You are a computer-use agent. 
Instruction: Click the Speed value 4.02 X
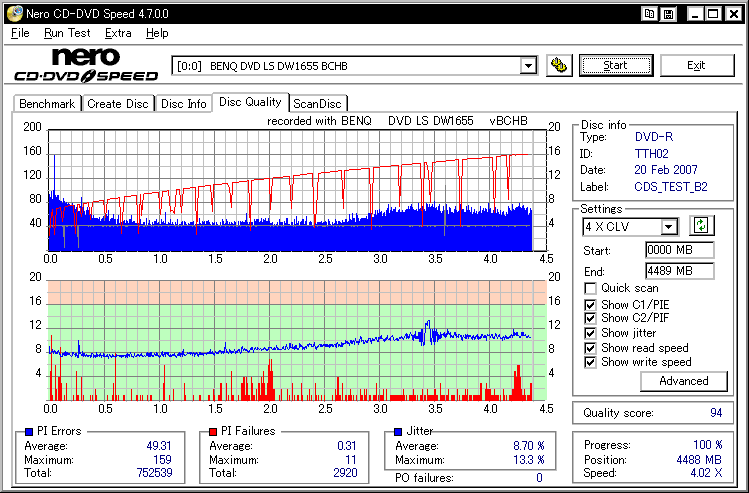(x=706, y=473)
